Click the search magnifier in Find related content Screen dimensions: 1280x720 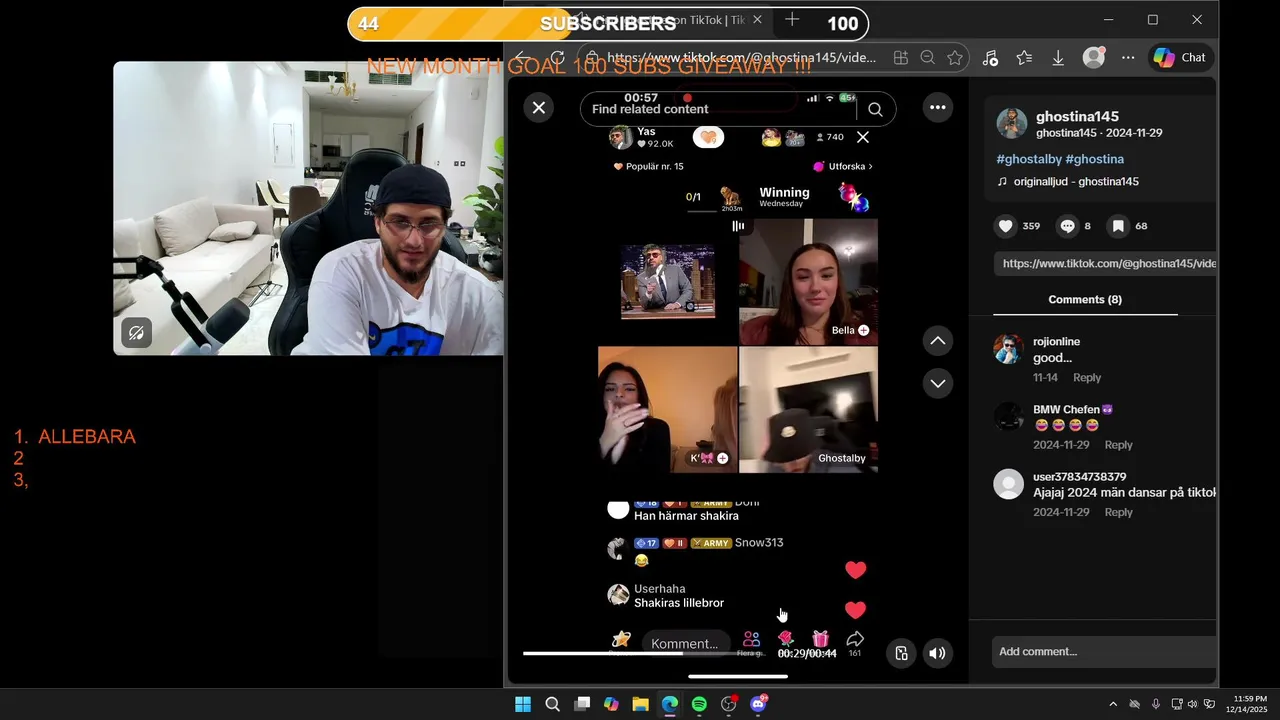point(875,109)
